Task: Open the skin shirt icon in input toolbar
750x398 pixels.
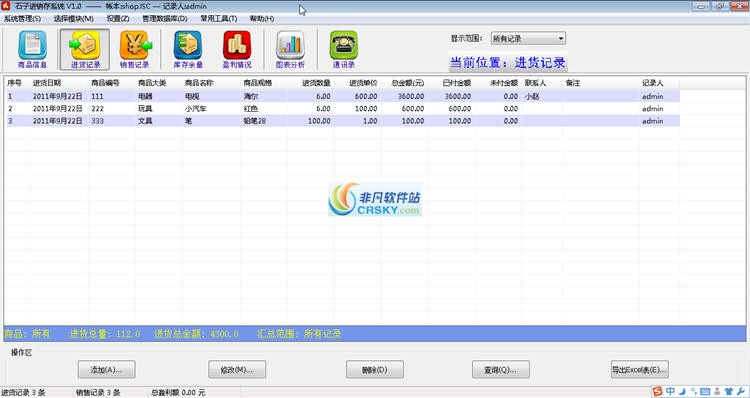Action: tap(728, 391)
